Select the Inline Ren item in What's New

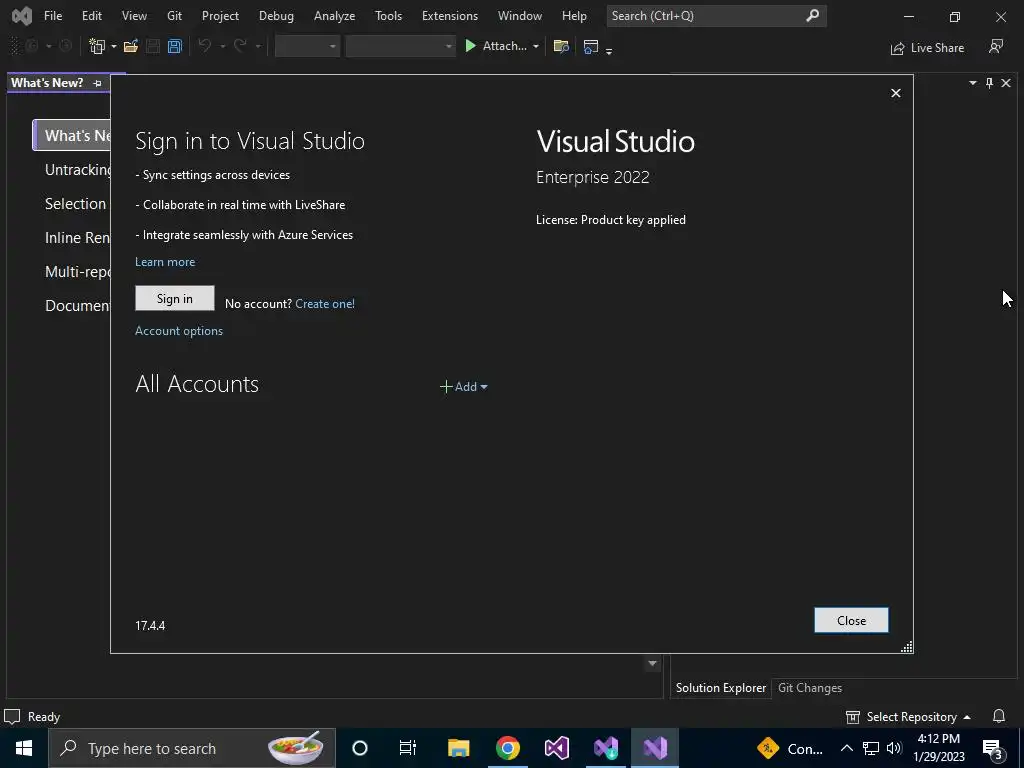(77, 238)
